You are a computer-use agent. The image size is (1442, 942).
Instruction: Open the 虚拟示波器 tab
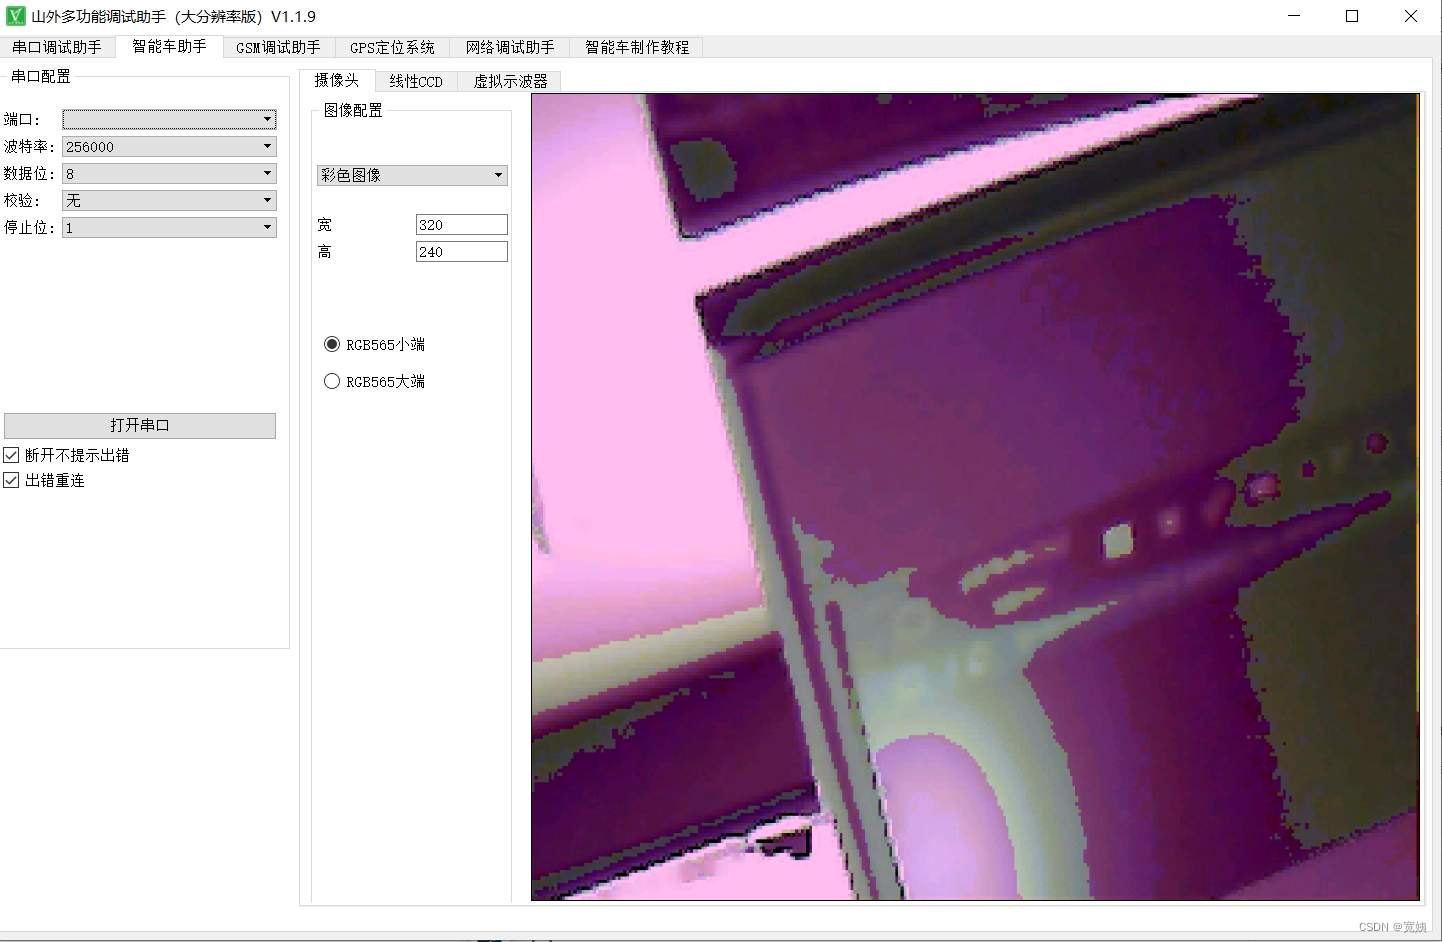[510, 81]
